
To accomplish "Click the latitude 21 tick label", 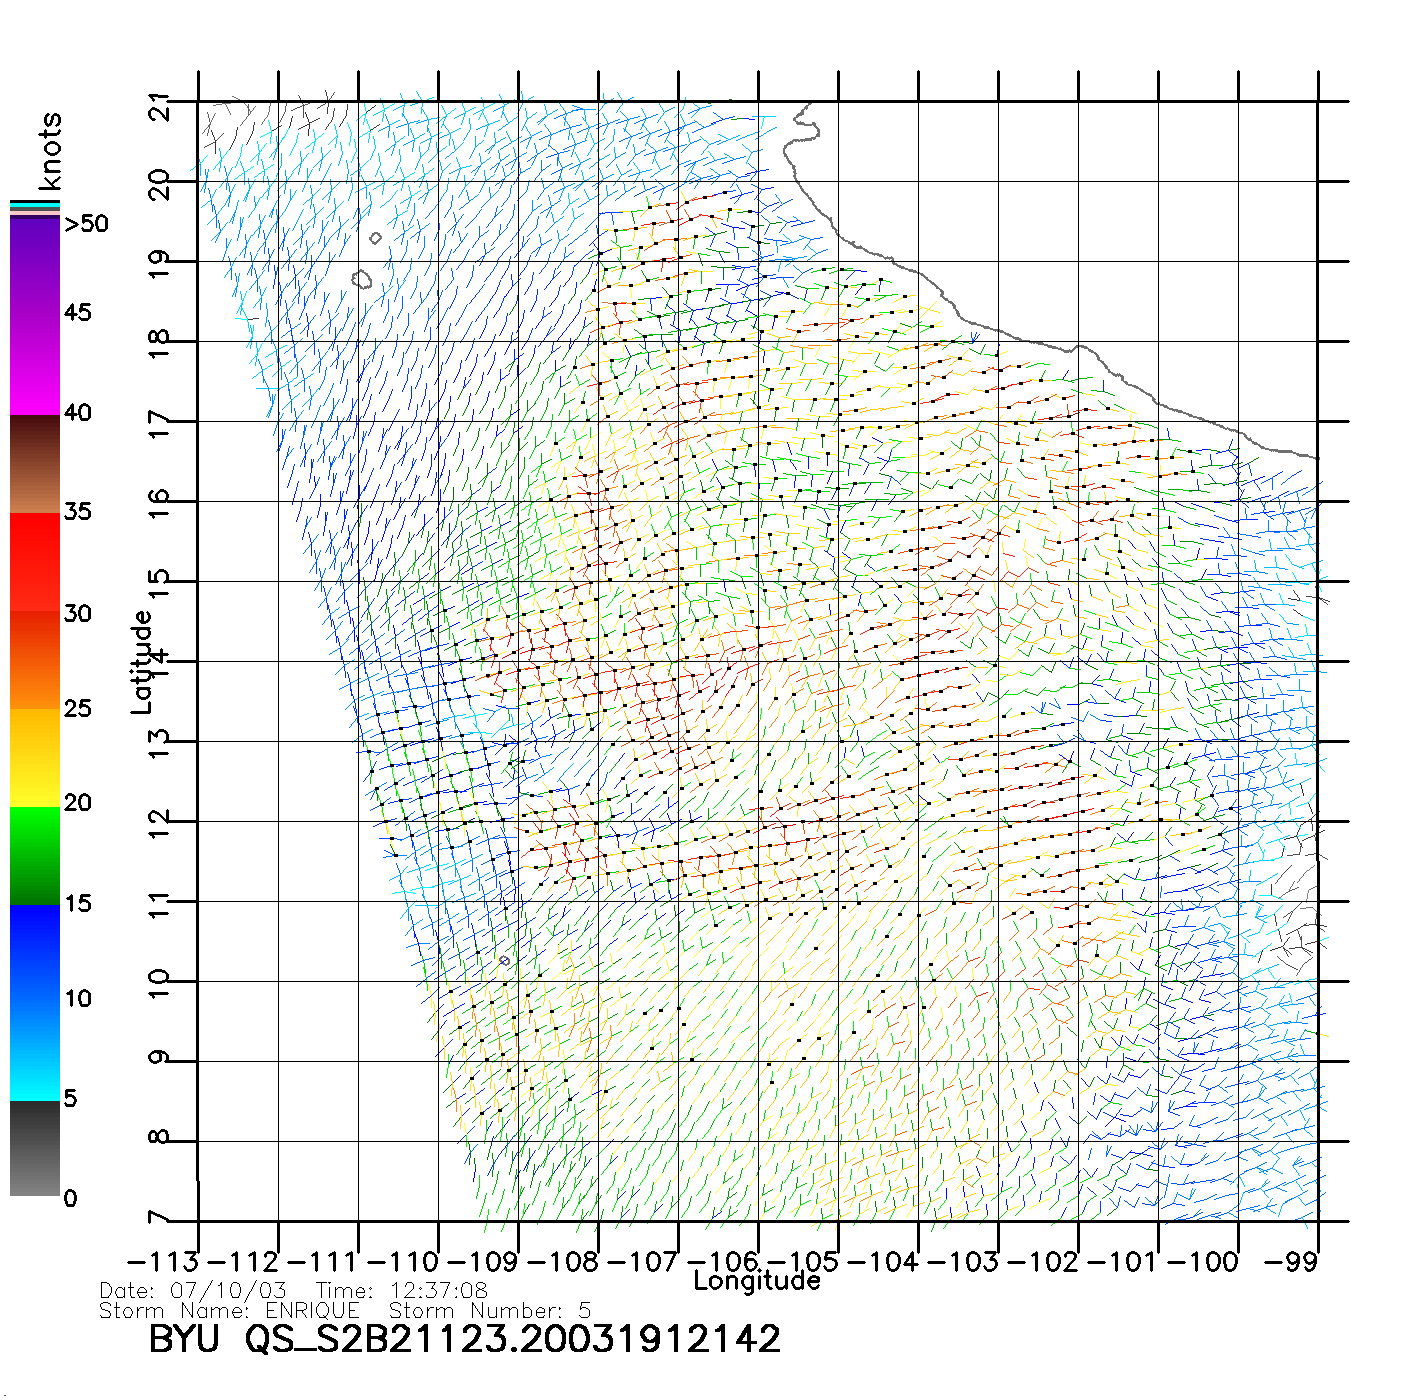I will click(159, 106).
